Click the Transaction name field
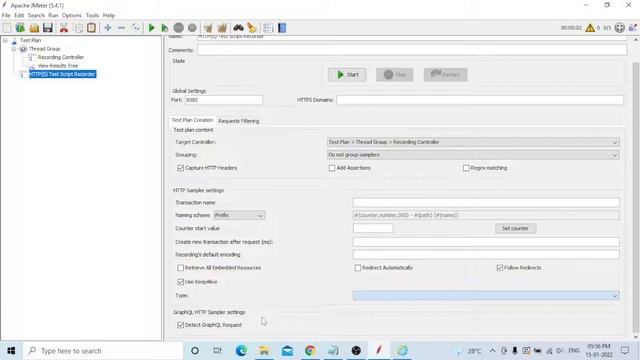Viewport: 640px width, 360px height. (x=486, y=202)
